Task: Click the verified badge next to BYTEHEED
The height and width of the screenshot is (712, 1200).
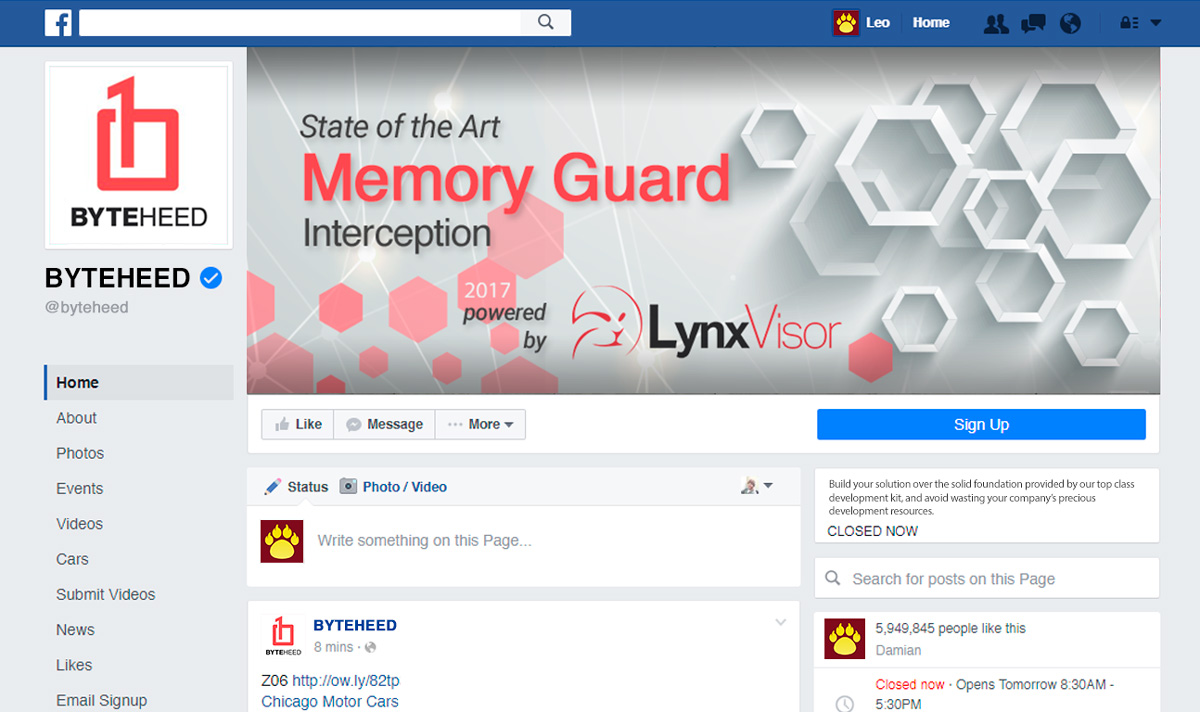Action: pyautogui.click(x=211, y=278)
